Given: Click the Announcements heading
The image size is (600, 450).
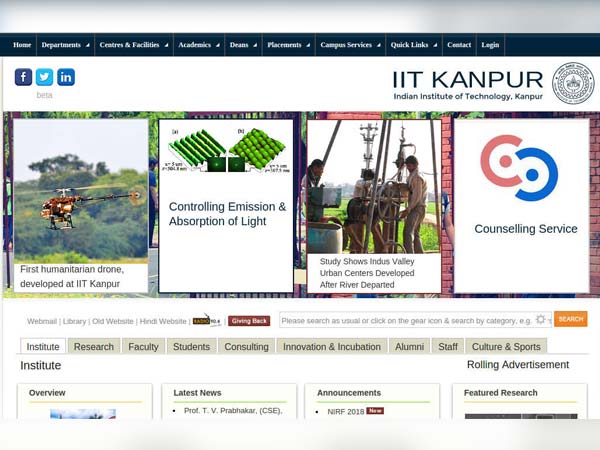Looking at the screenshot, I should click(349, 393).
